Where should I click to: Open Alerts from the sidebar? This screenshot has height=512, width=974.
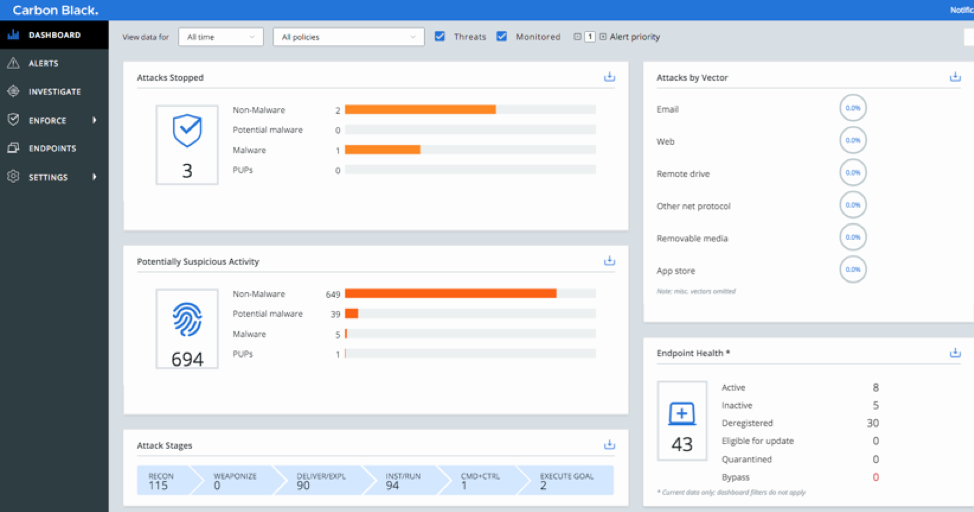43,63
